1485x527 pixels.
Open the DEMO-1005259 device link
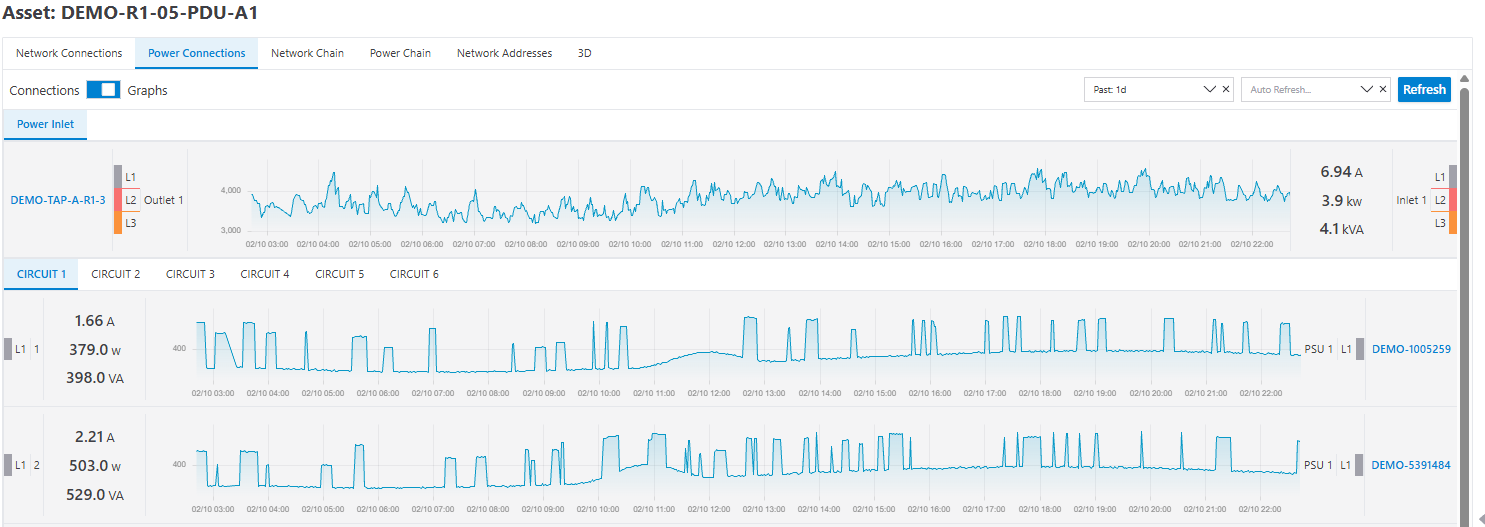[x=1411, y=349]
